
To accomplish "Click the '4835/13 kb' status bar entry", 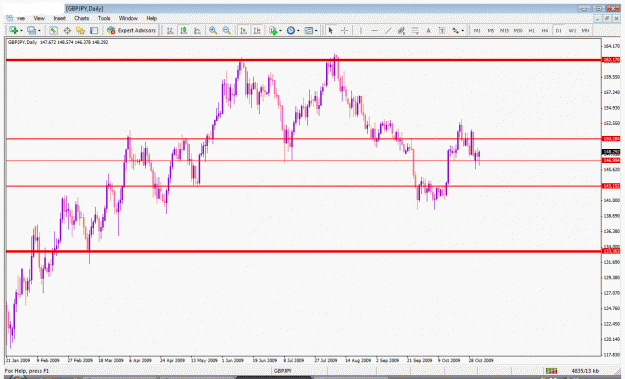I will pos(585,371).
